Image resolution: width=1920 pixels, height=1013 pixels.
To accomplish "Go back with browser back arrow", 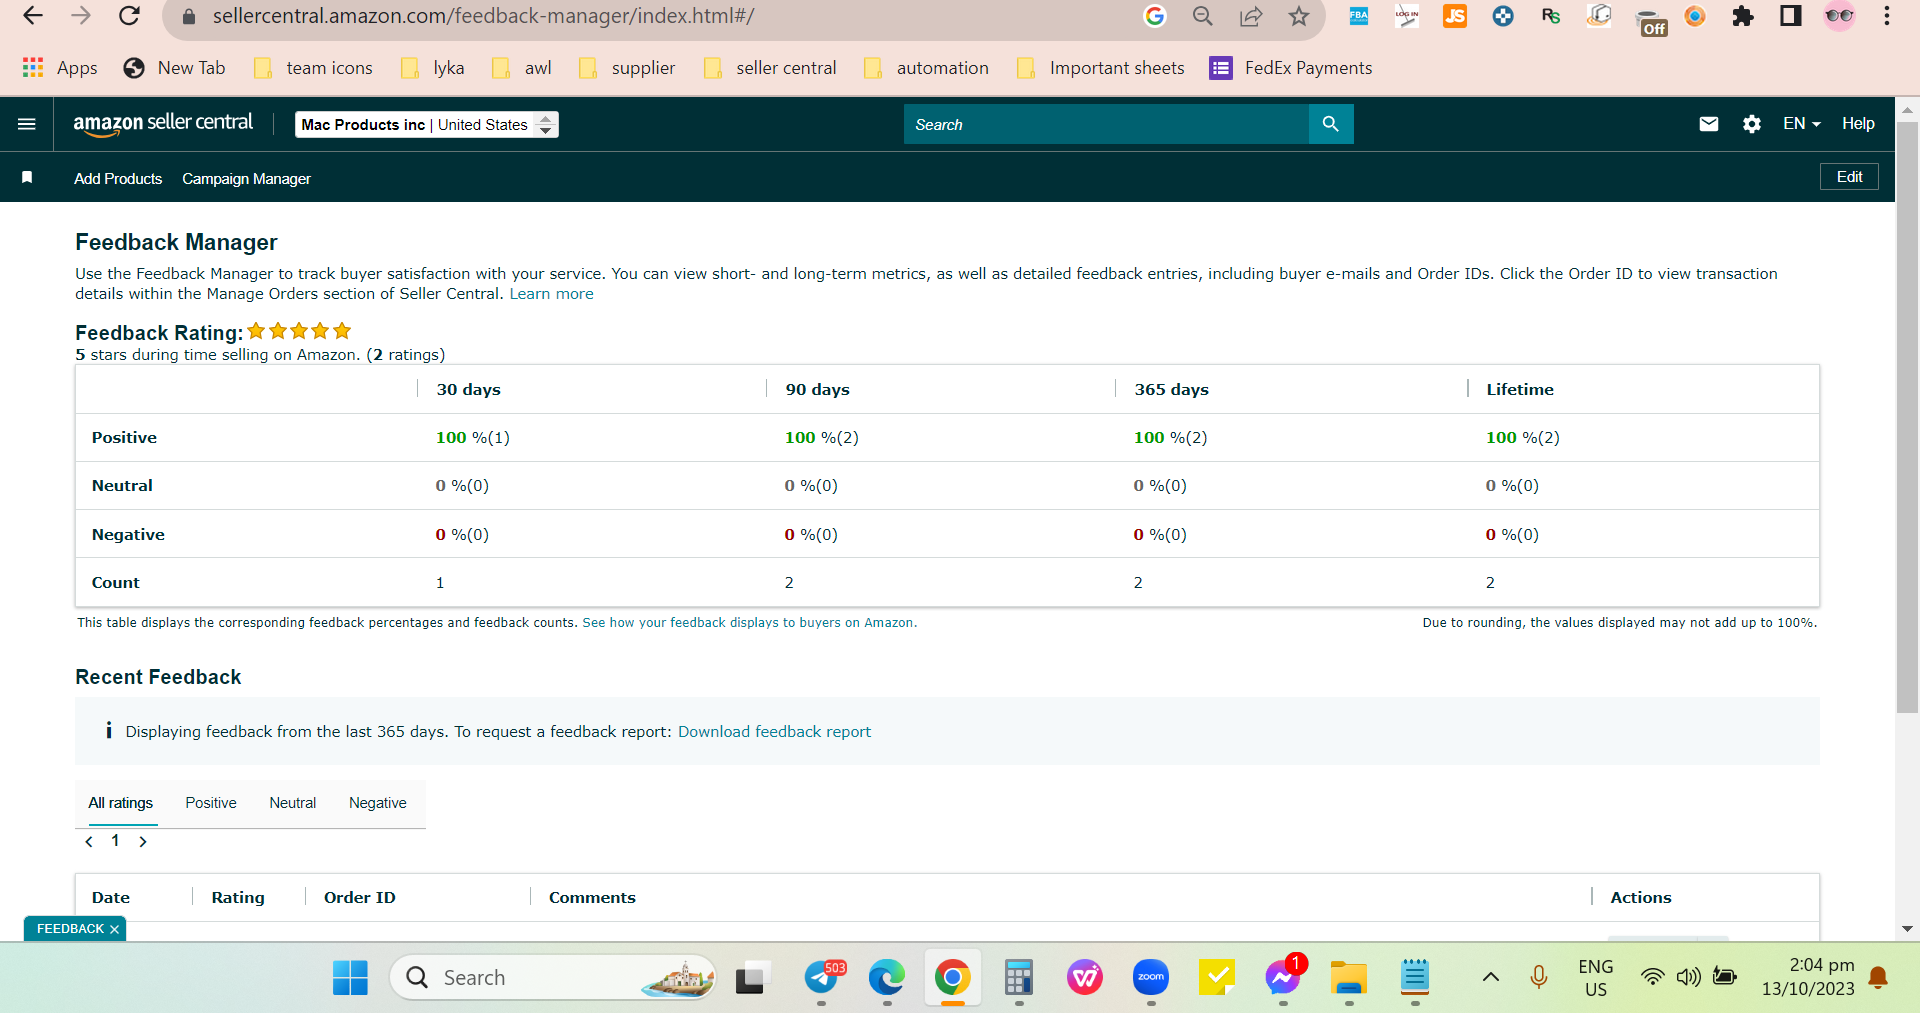I will (32, 16).
